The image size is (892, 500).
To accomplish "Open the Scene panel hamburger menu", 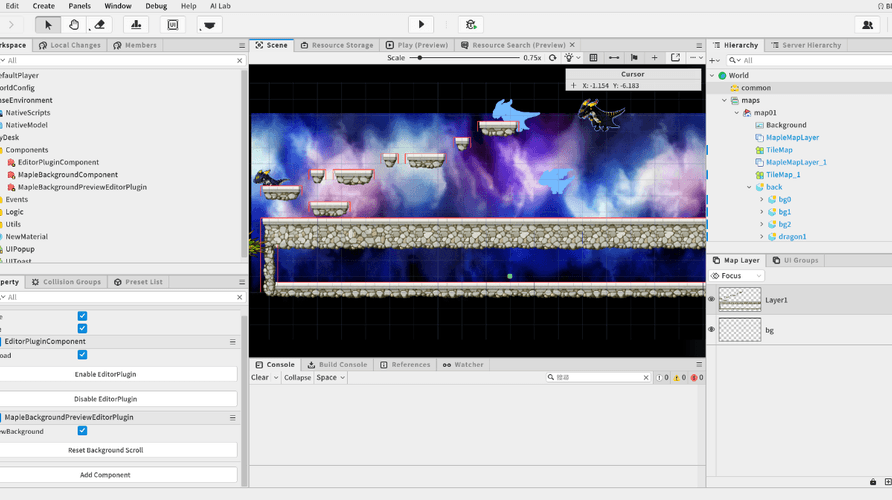I will click(x=699, y=46).
